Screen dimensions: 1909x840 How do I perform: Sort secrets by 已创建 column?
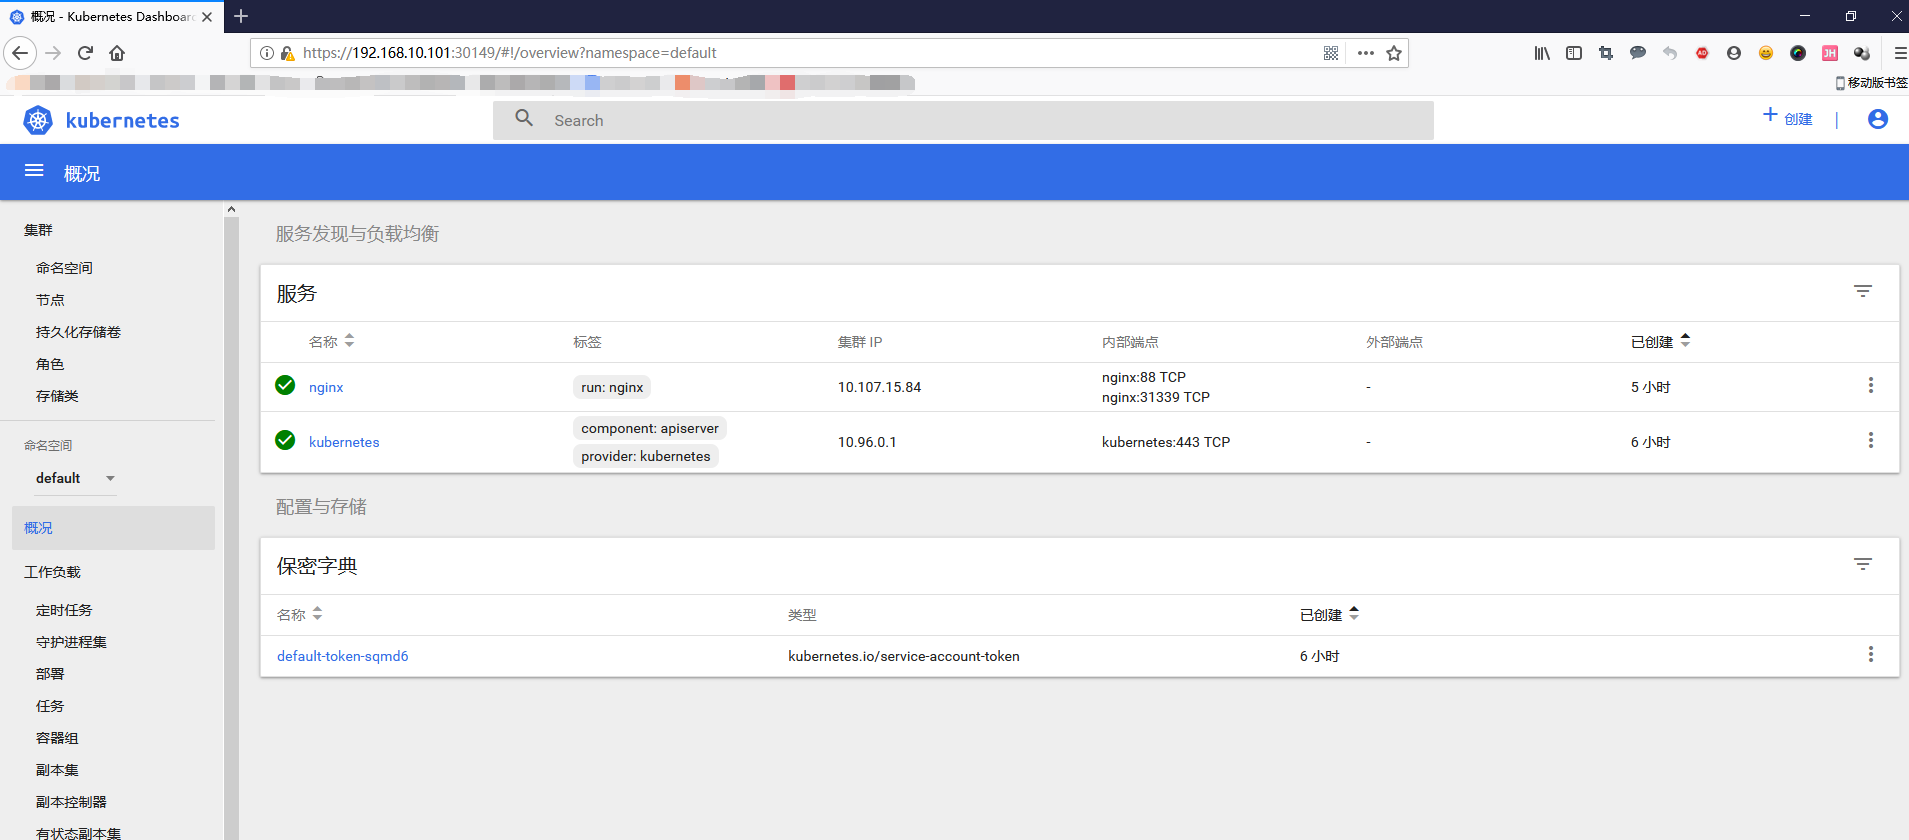(1329, 615)
